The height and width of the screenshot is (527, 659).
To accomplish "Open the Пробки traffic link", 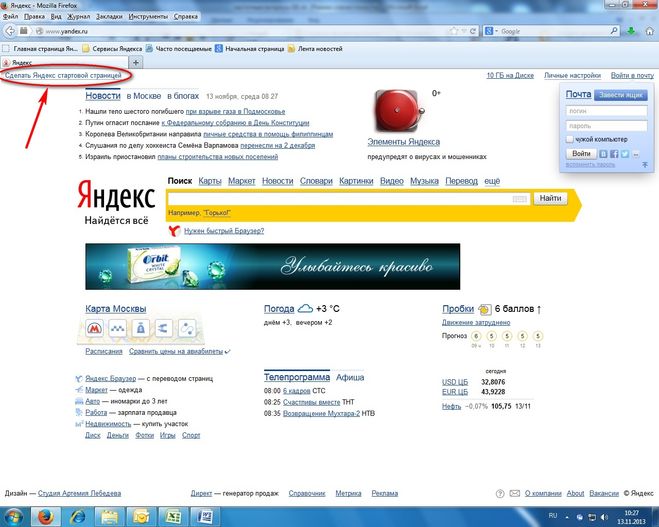I will (x=458, y=309).
